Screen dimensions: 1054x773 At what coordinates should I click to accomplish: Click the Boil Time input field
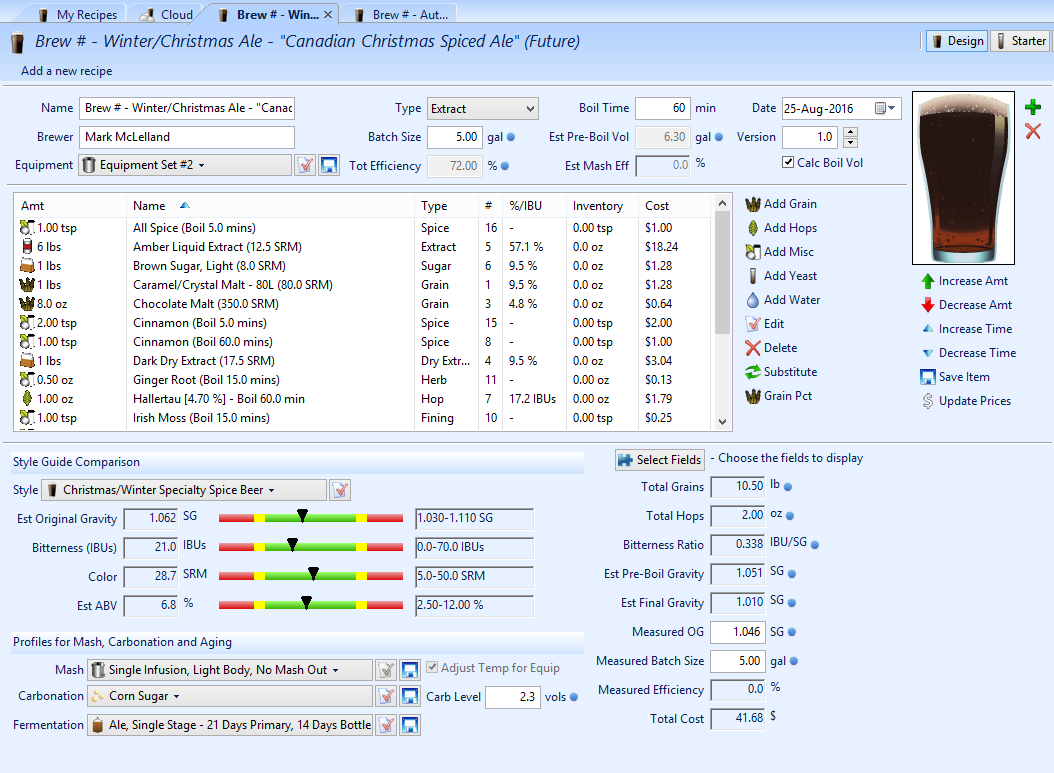coord(663,108)
